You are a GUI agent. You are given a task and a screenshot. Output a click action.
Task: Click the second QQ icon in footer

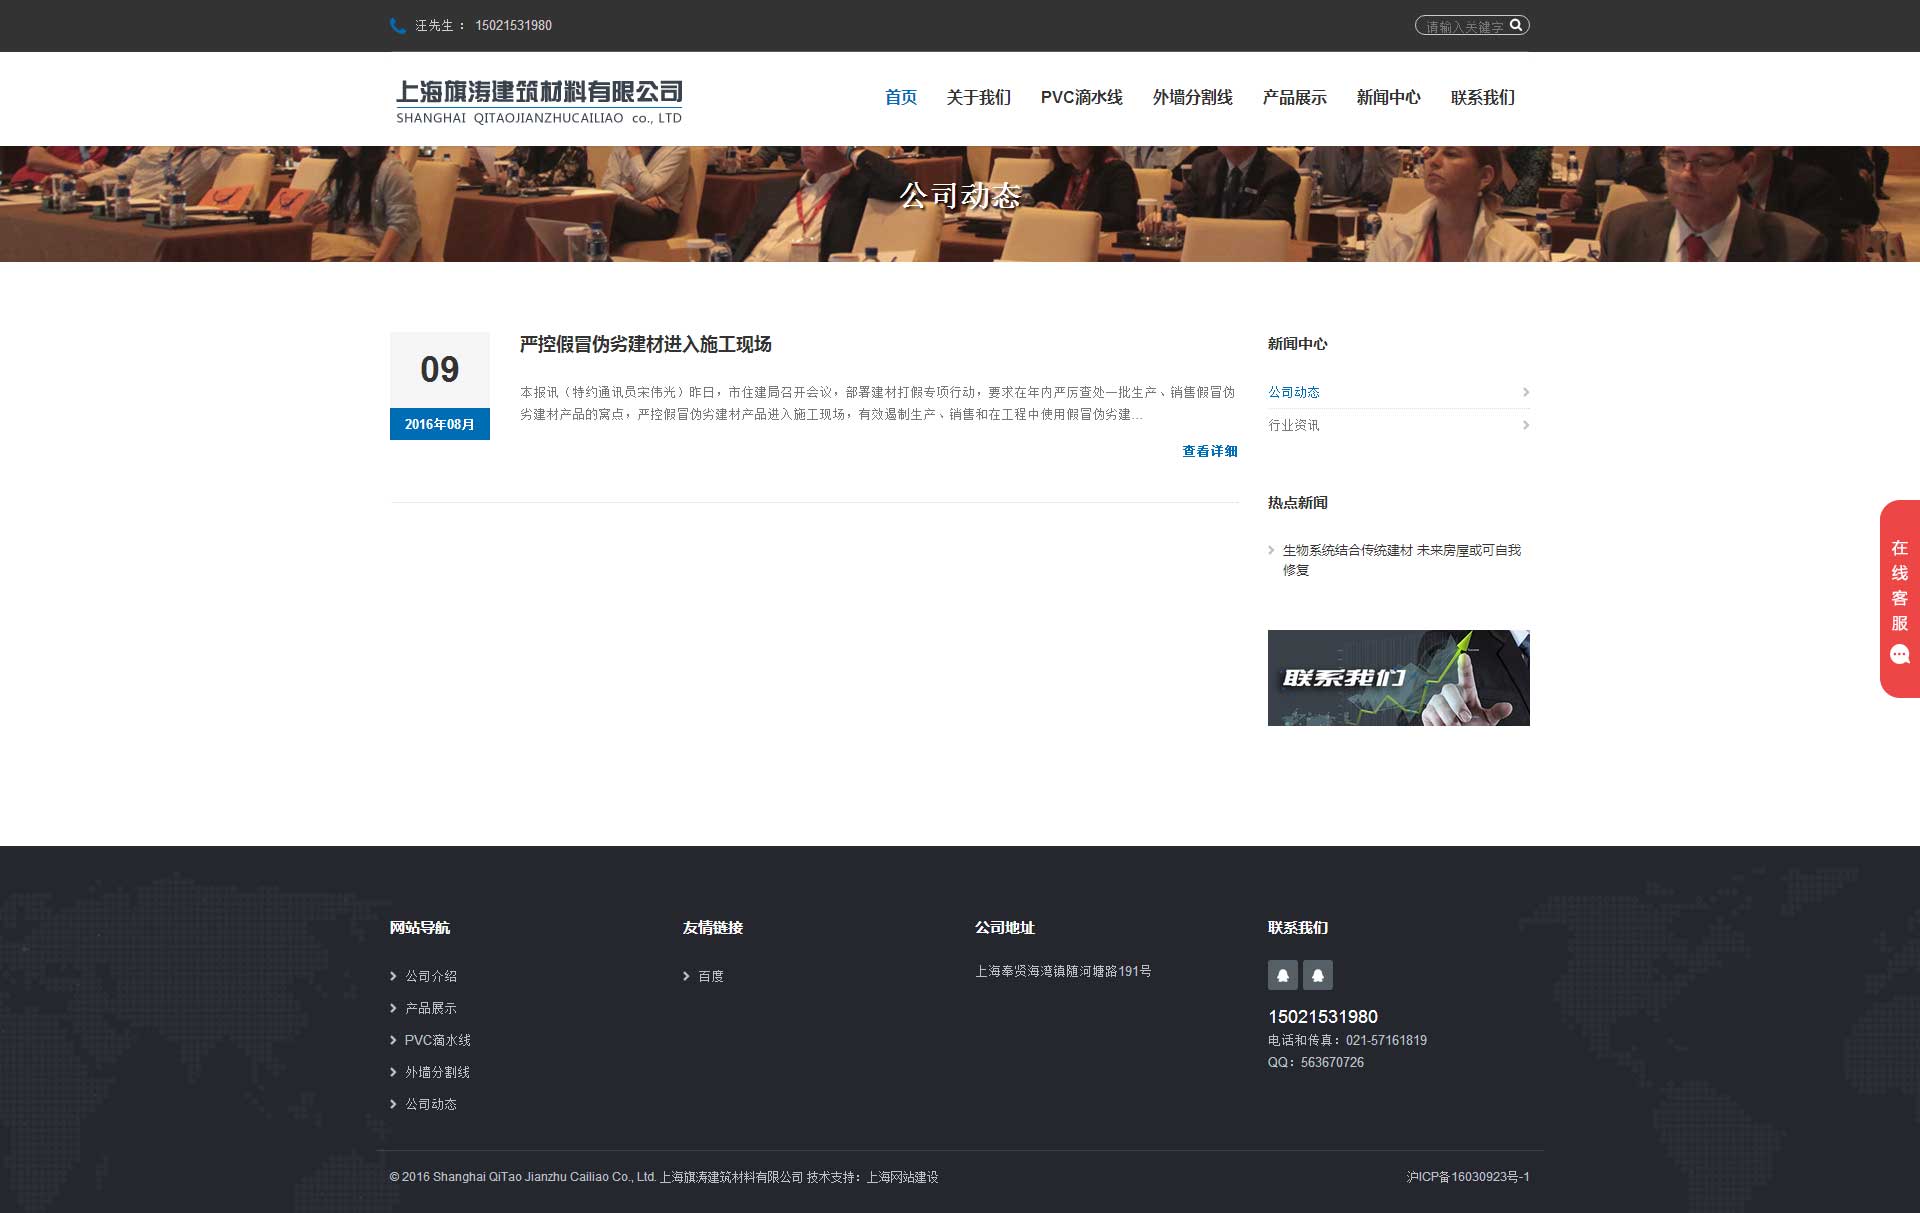tap(1318, 975)
